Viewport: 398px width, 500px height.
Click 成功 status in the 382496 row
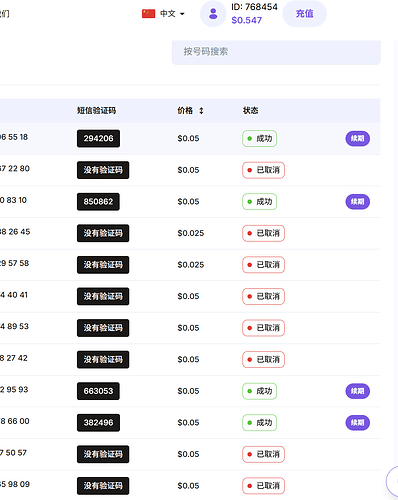coord(259,423)
